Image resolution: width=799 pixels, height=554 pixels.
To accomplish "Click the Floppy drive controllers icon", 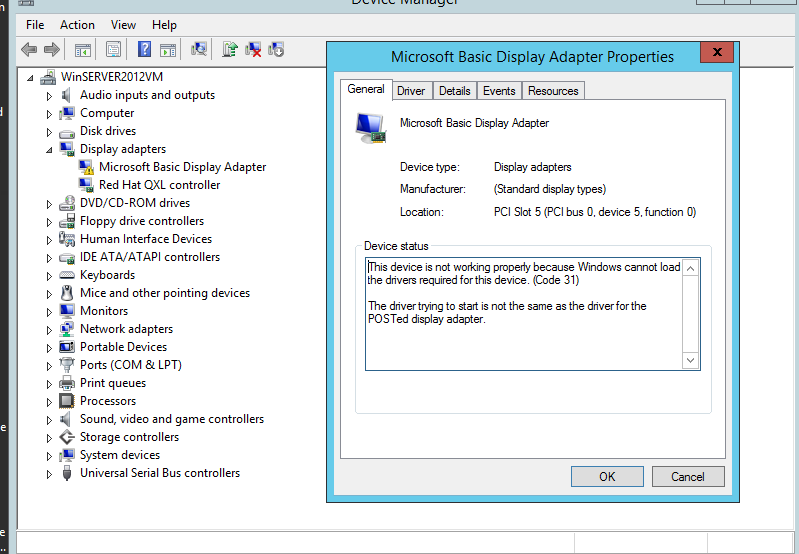I will coord(67,221).
